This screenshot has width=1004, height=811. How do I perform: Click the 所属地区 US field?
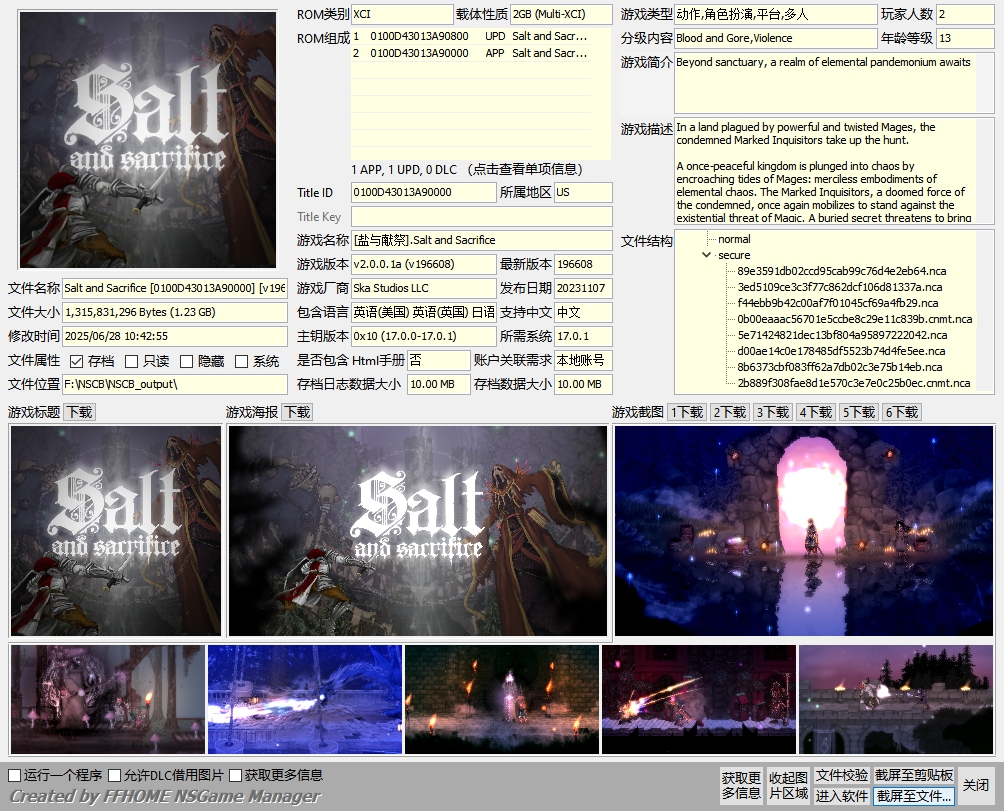tap(583, 192)
